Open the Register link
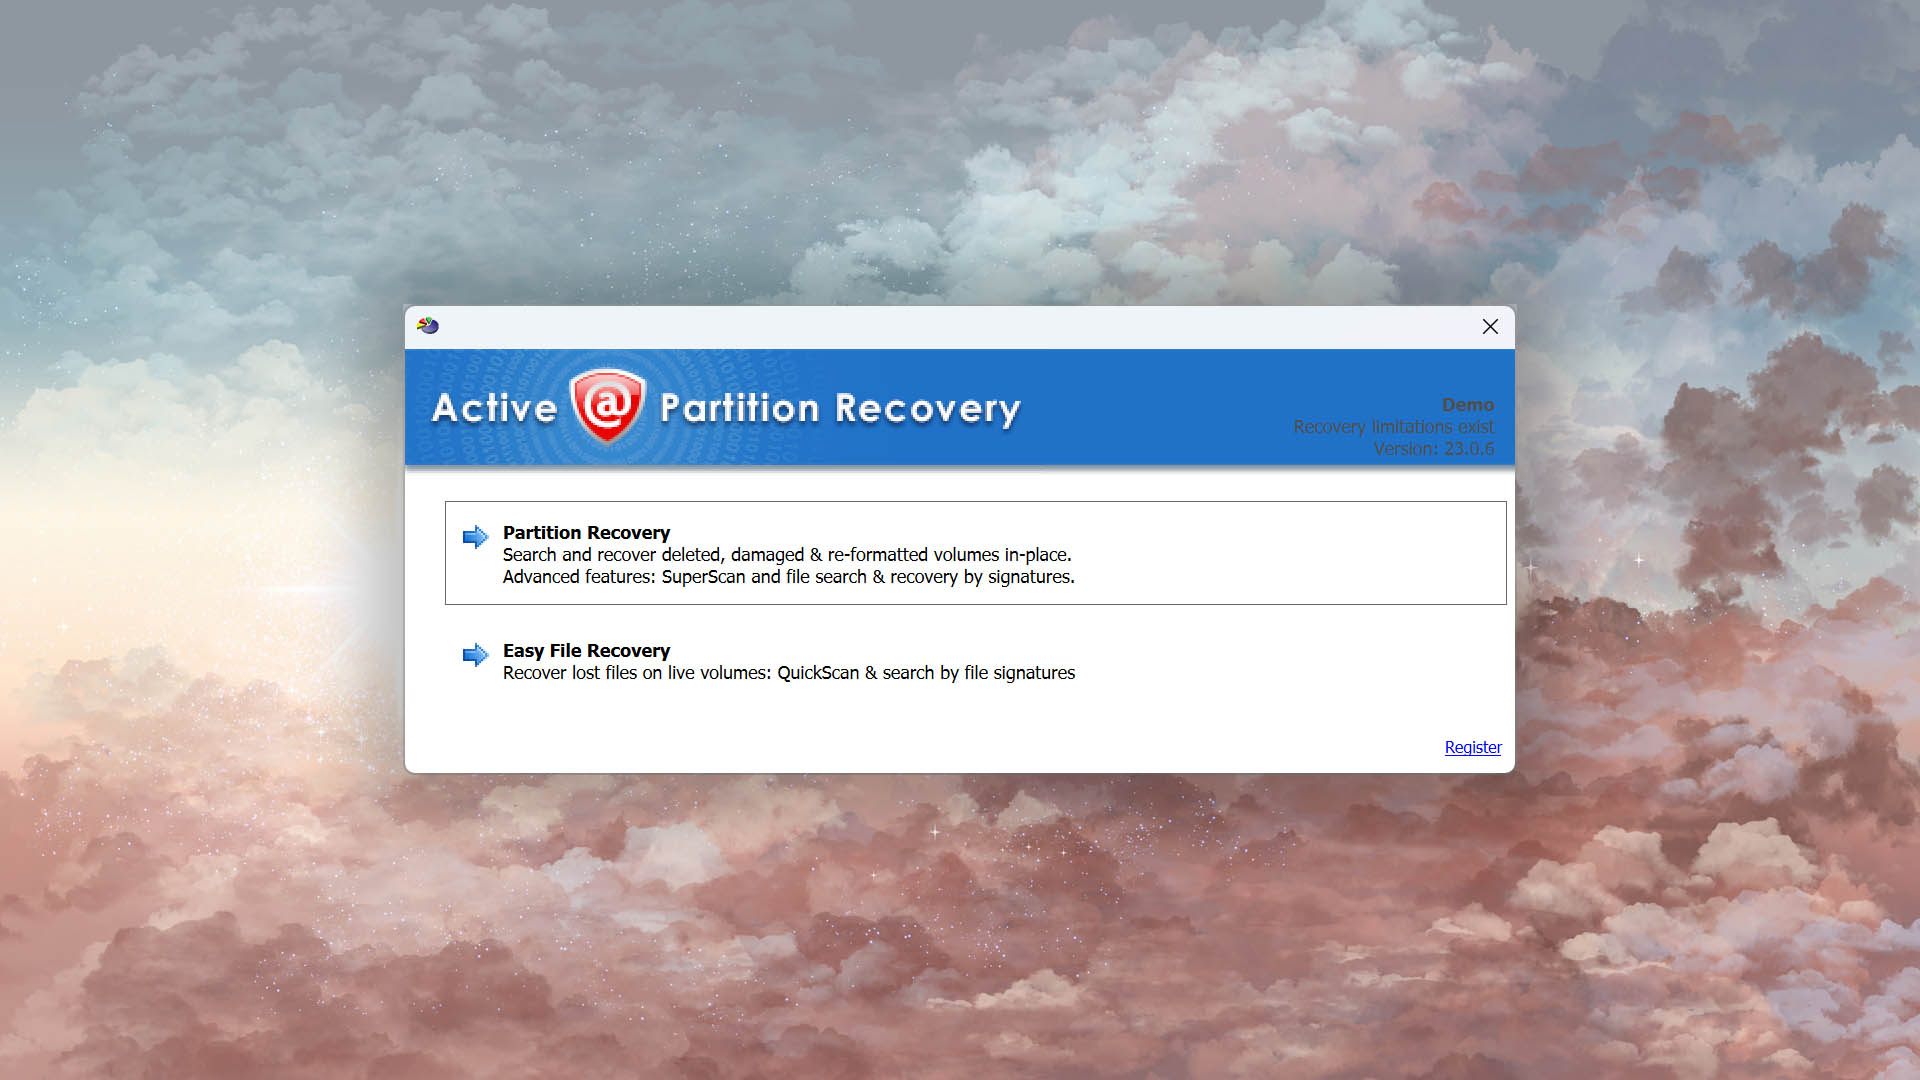Viewport: 1920px width, 1080px height. click(x=1473, y=747)
